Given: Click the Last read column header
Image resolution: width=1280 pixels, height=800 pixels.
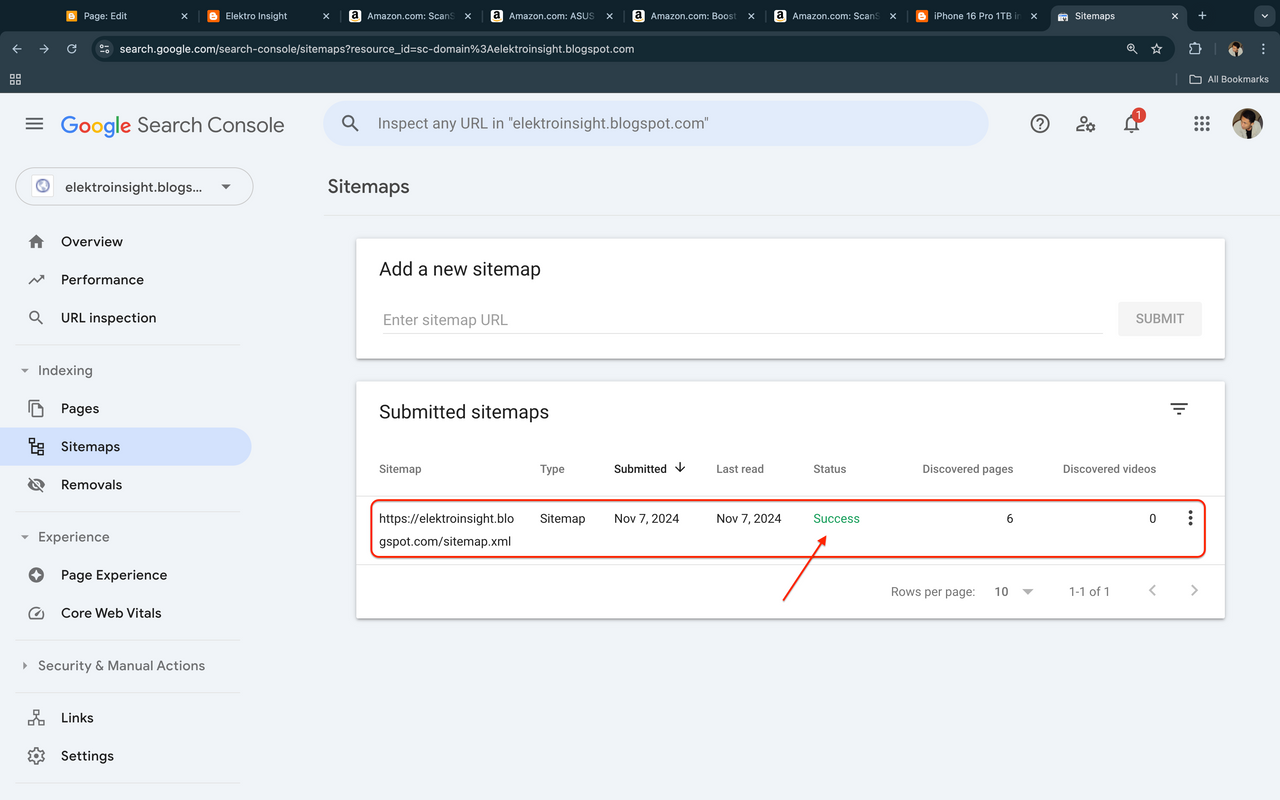Looking at the screenshot, I should click(740, 469).
